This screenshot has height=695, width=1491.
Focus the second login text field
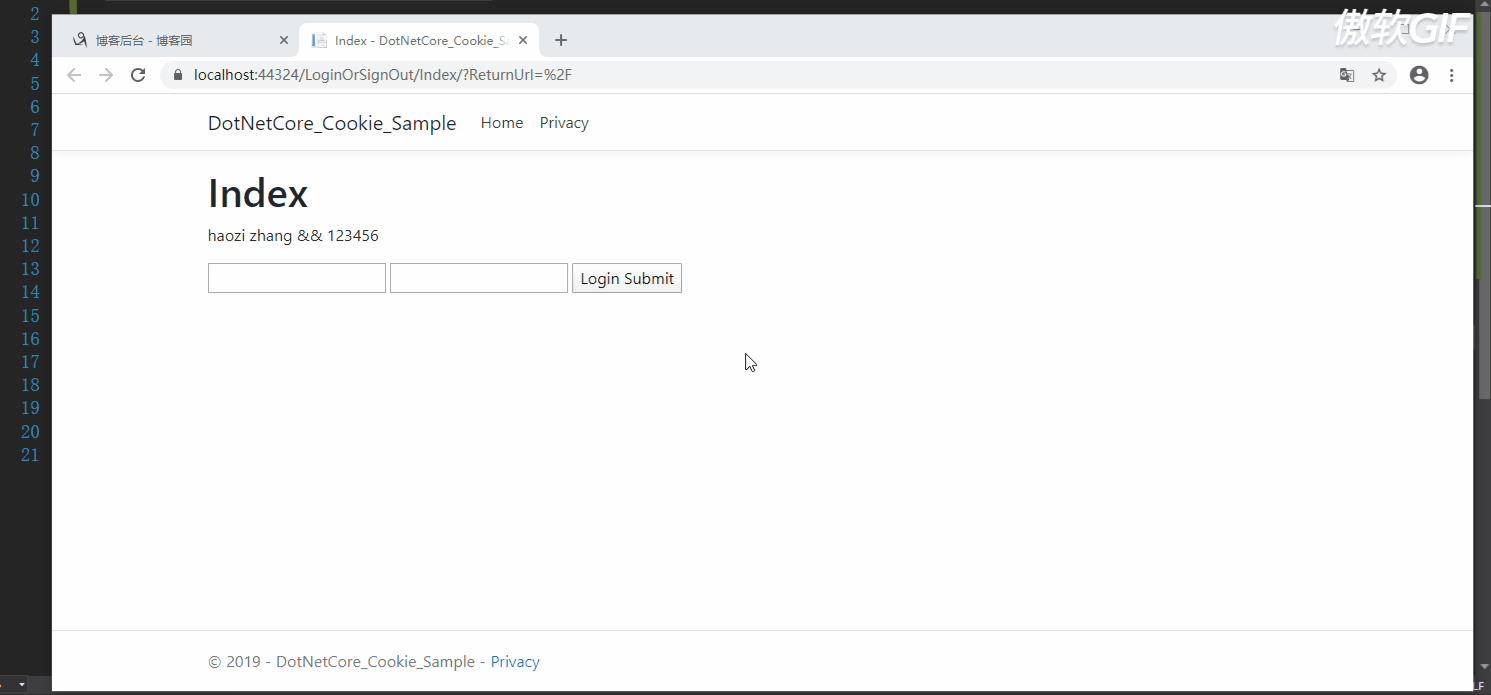point(479,278)
